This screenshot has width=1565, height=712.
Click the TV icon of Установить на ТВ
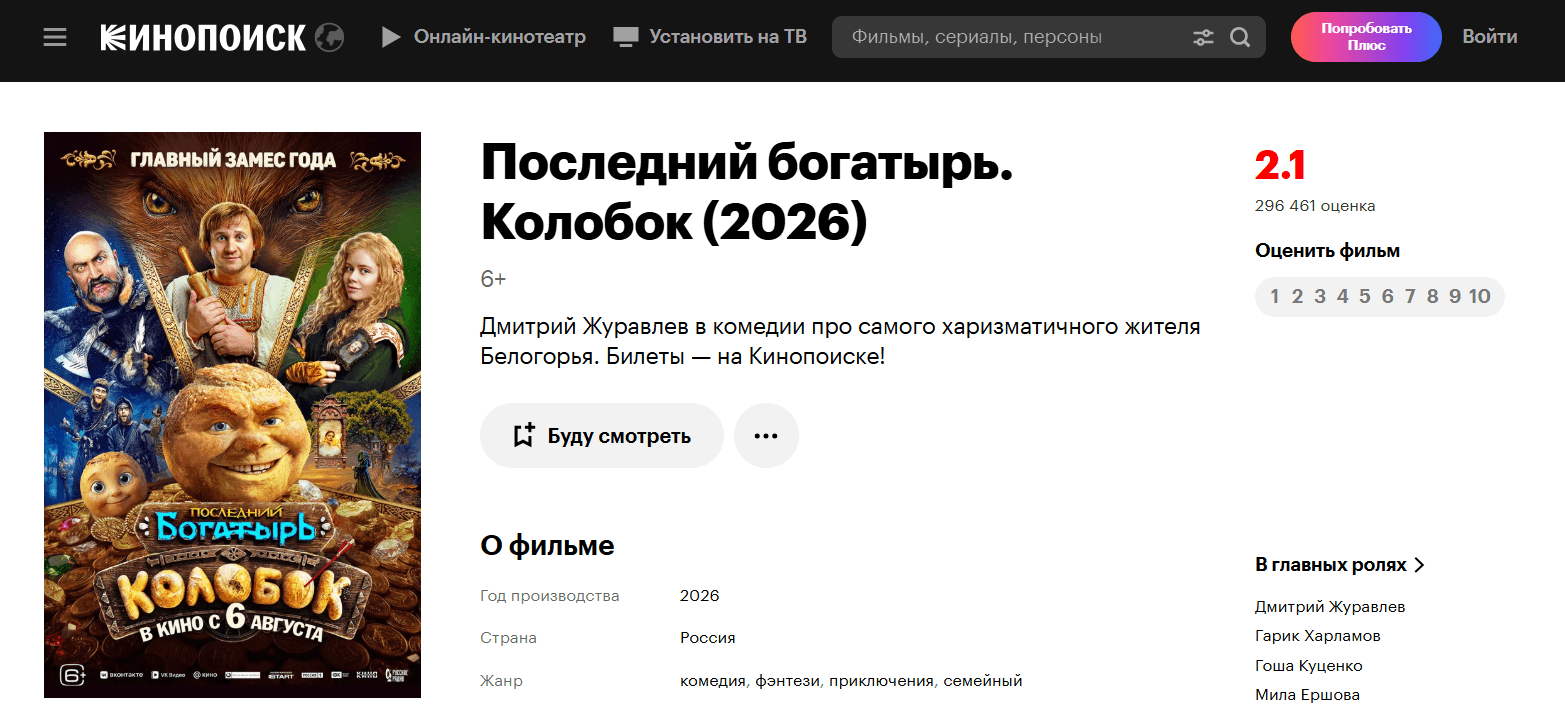(626, 38)
